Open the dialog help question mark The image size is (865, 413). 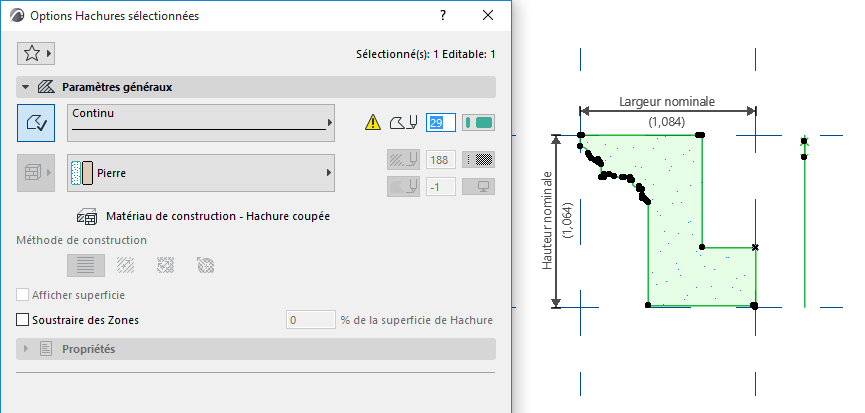pyautogui.click(x=443, y=16)
